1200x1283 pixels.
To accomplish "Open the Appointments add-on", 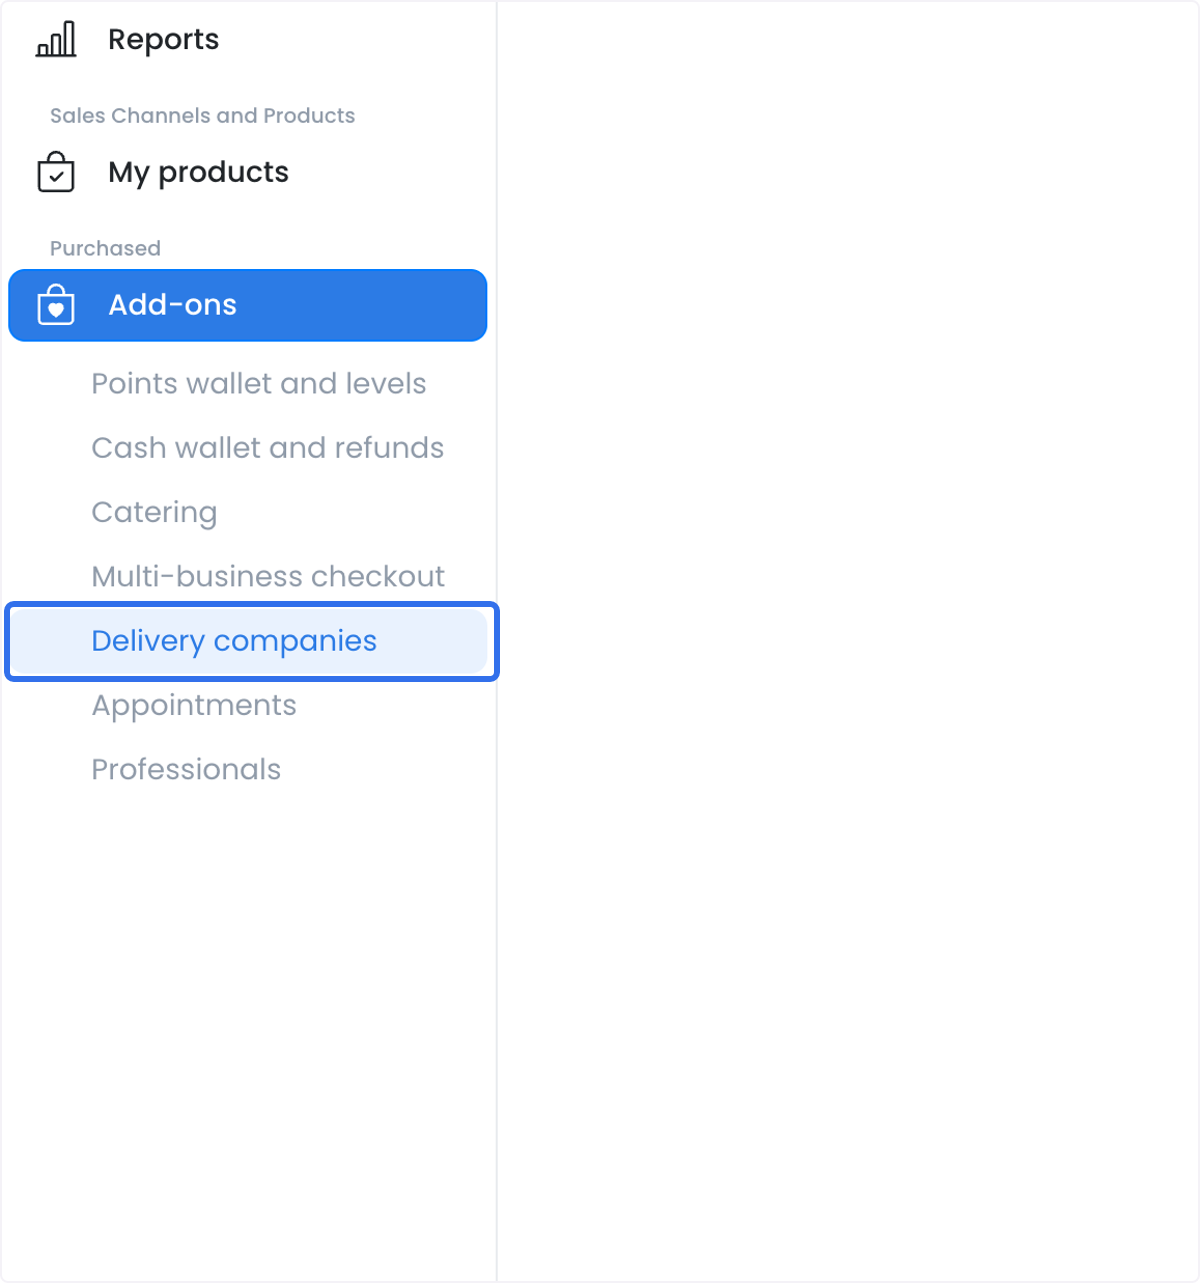I will point(194,705).
